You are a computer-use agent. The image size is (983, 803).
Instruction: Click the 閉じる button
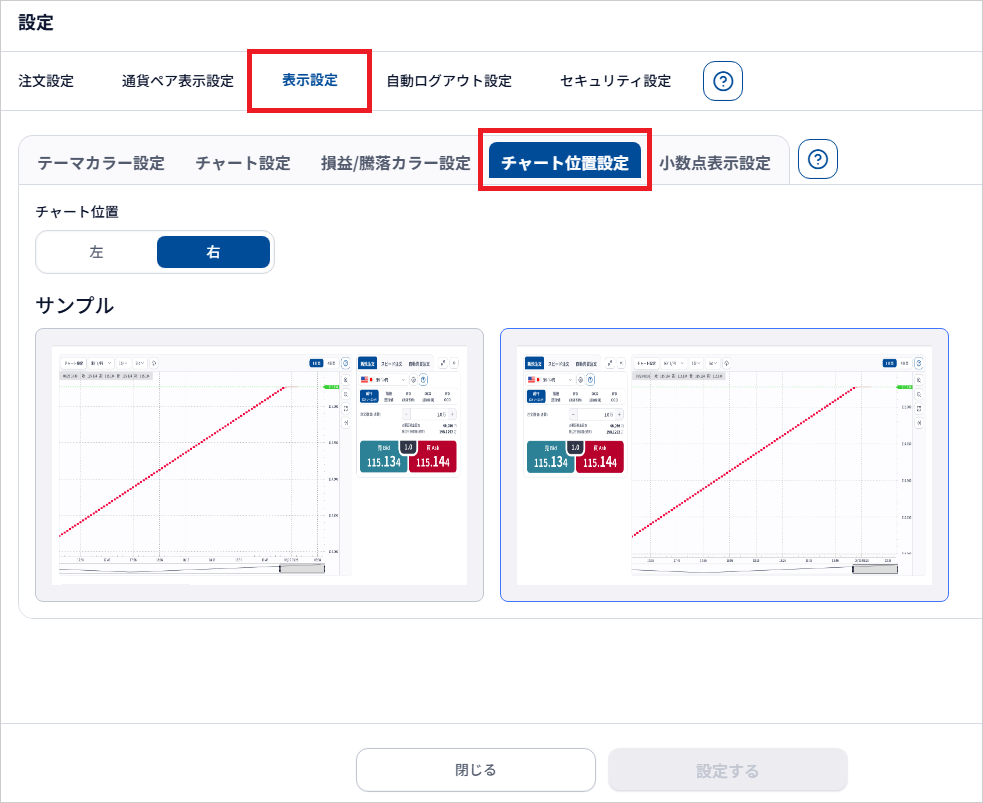pyautogui.click(x=476, y=770)
